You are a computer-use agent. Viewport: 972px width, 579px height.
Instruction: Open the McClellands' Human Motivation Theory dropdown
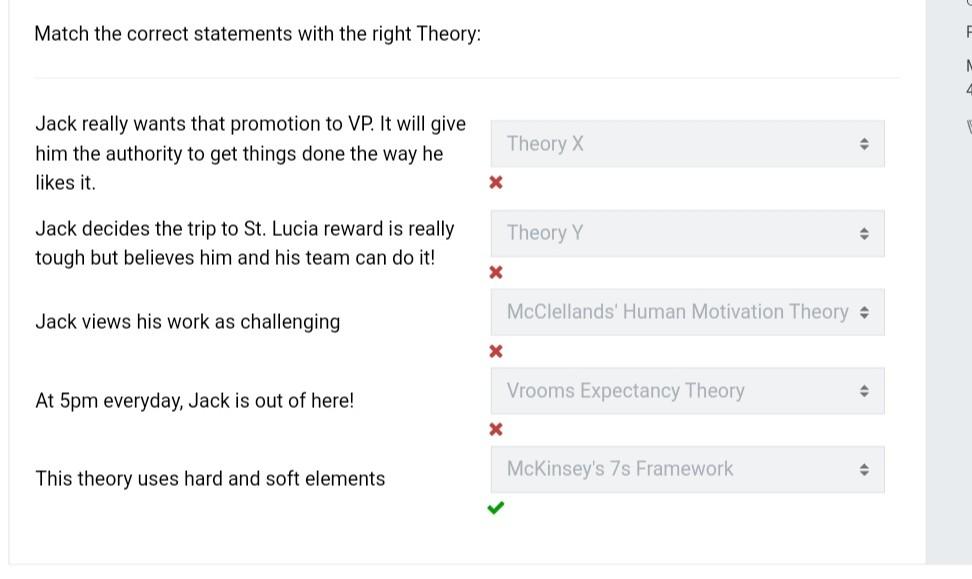click(x=687, y=311)
